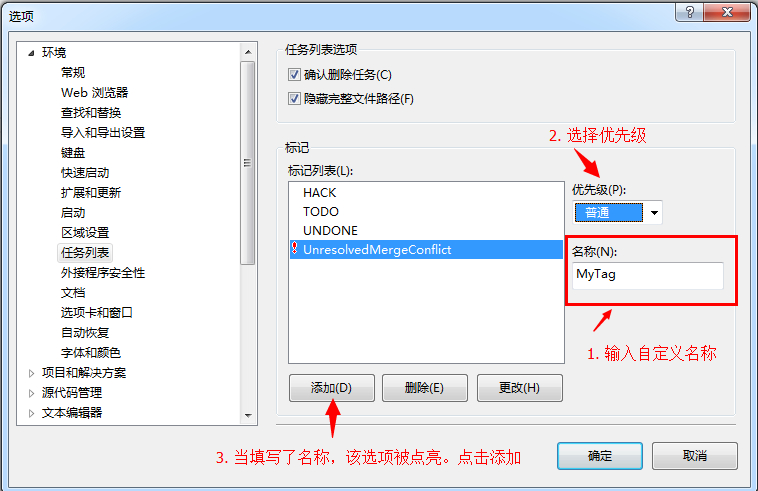Click the tree scrollbar up arrow
The width and height of the screenshot is (758, 491).
pyautogui.click(x=248, y=52)
